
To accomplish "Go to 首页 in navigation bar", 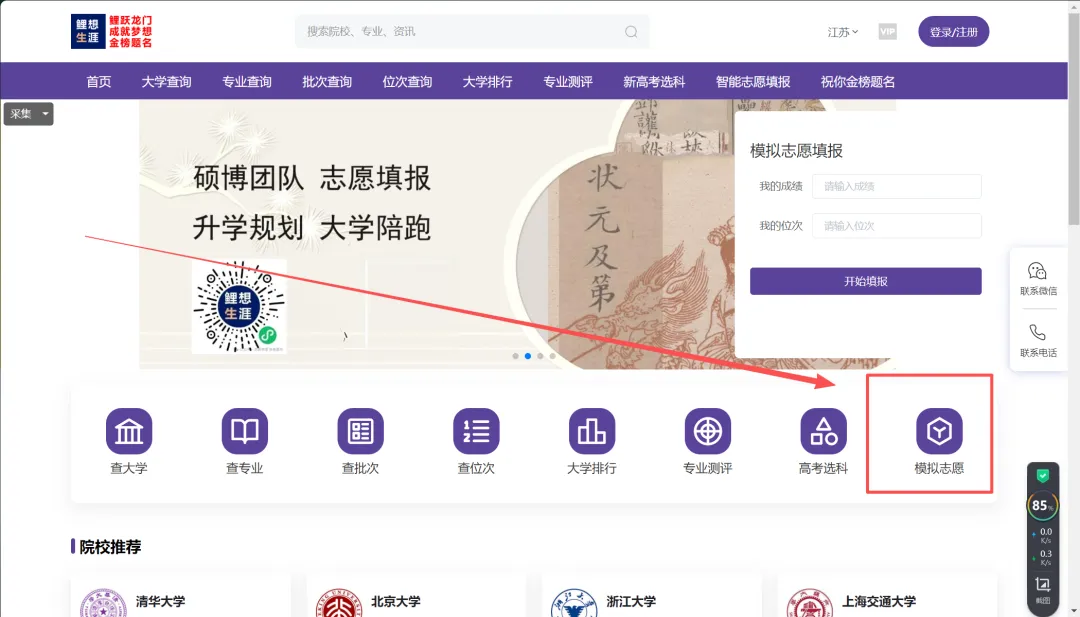I will click(98, 82).
